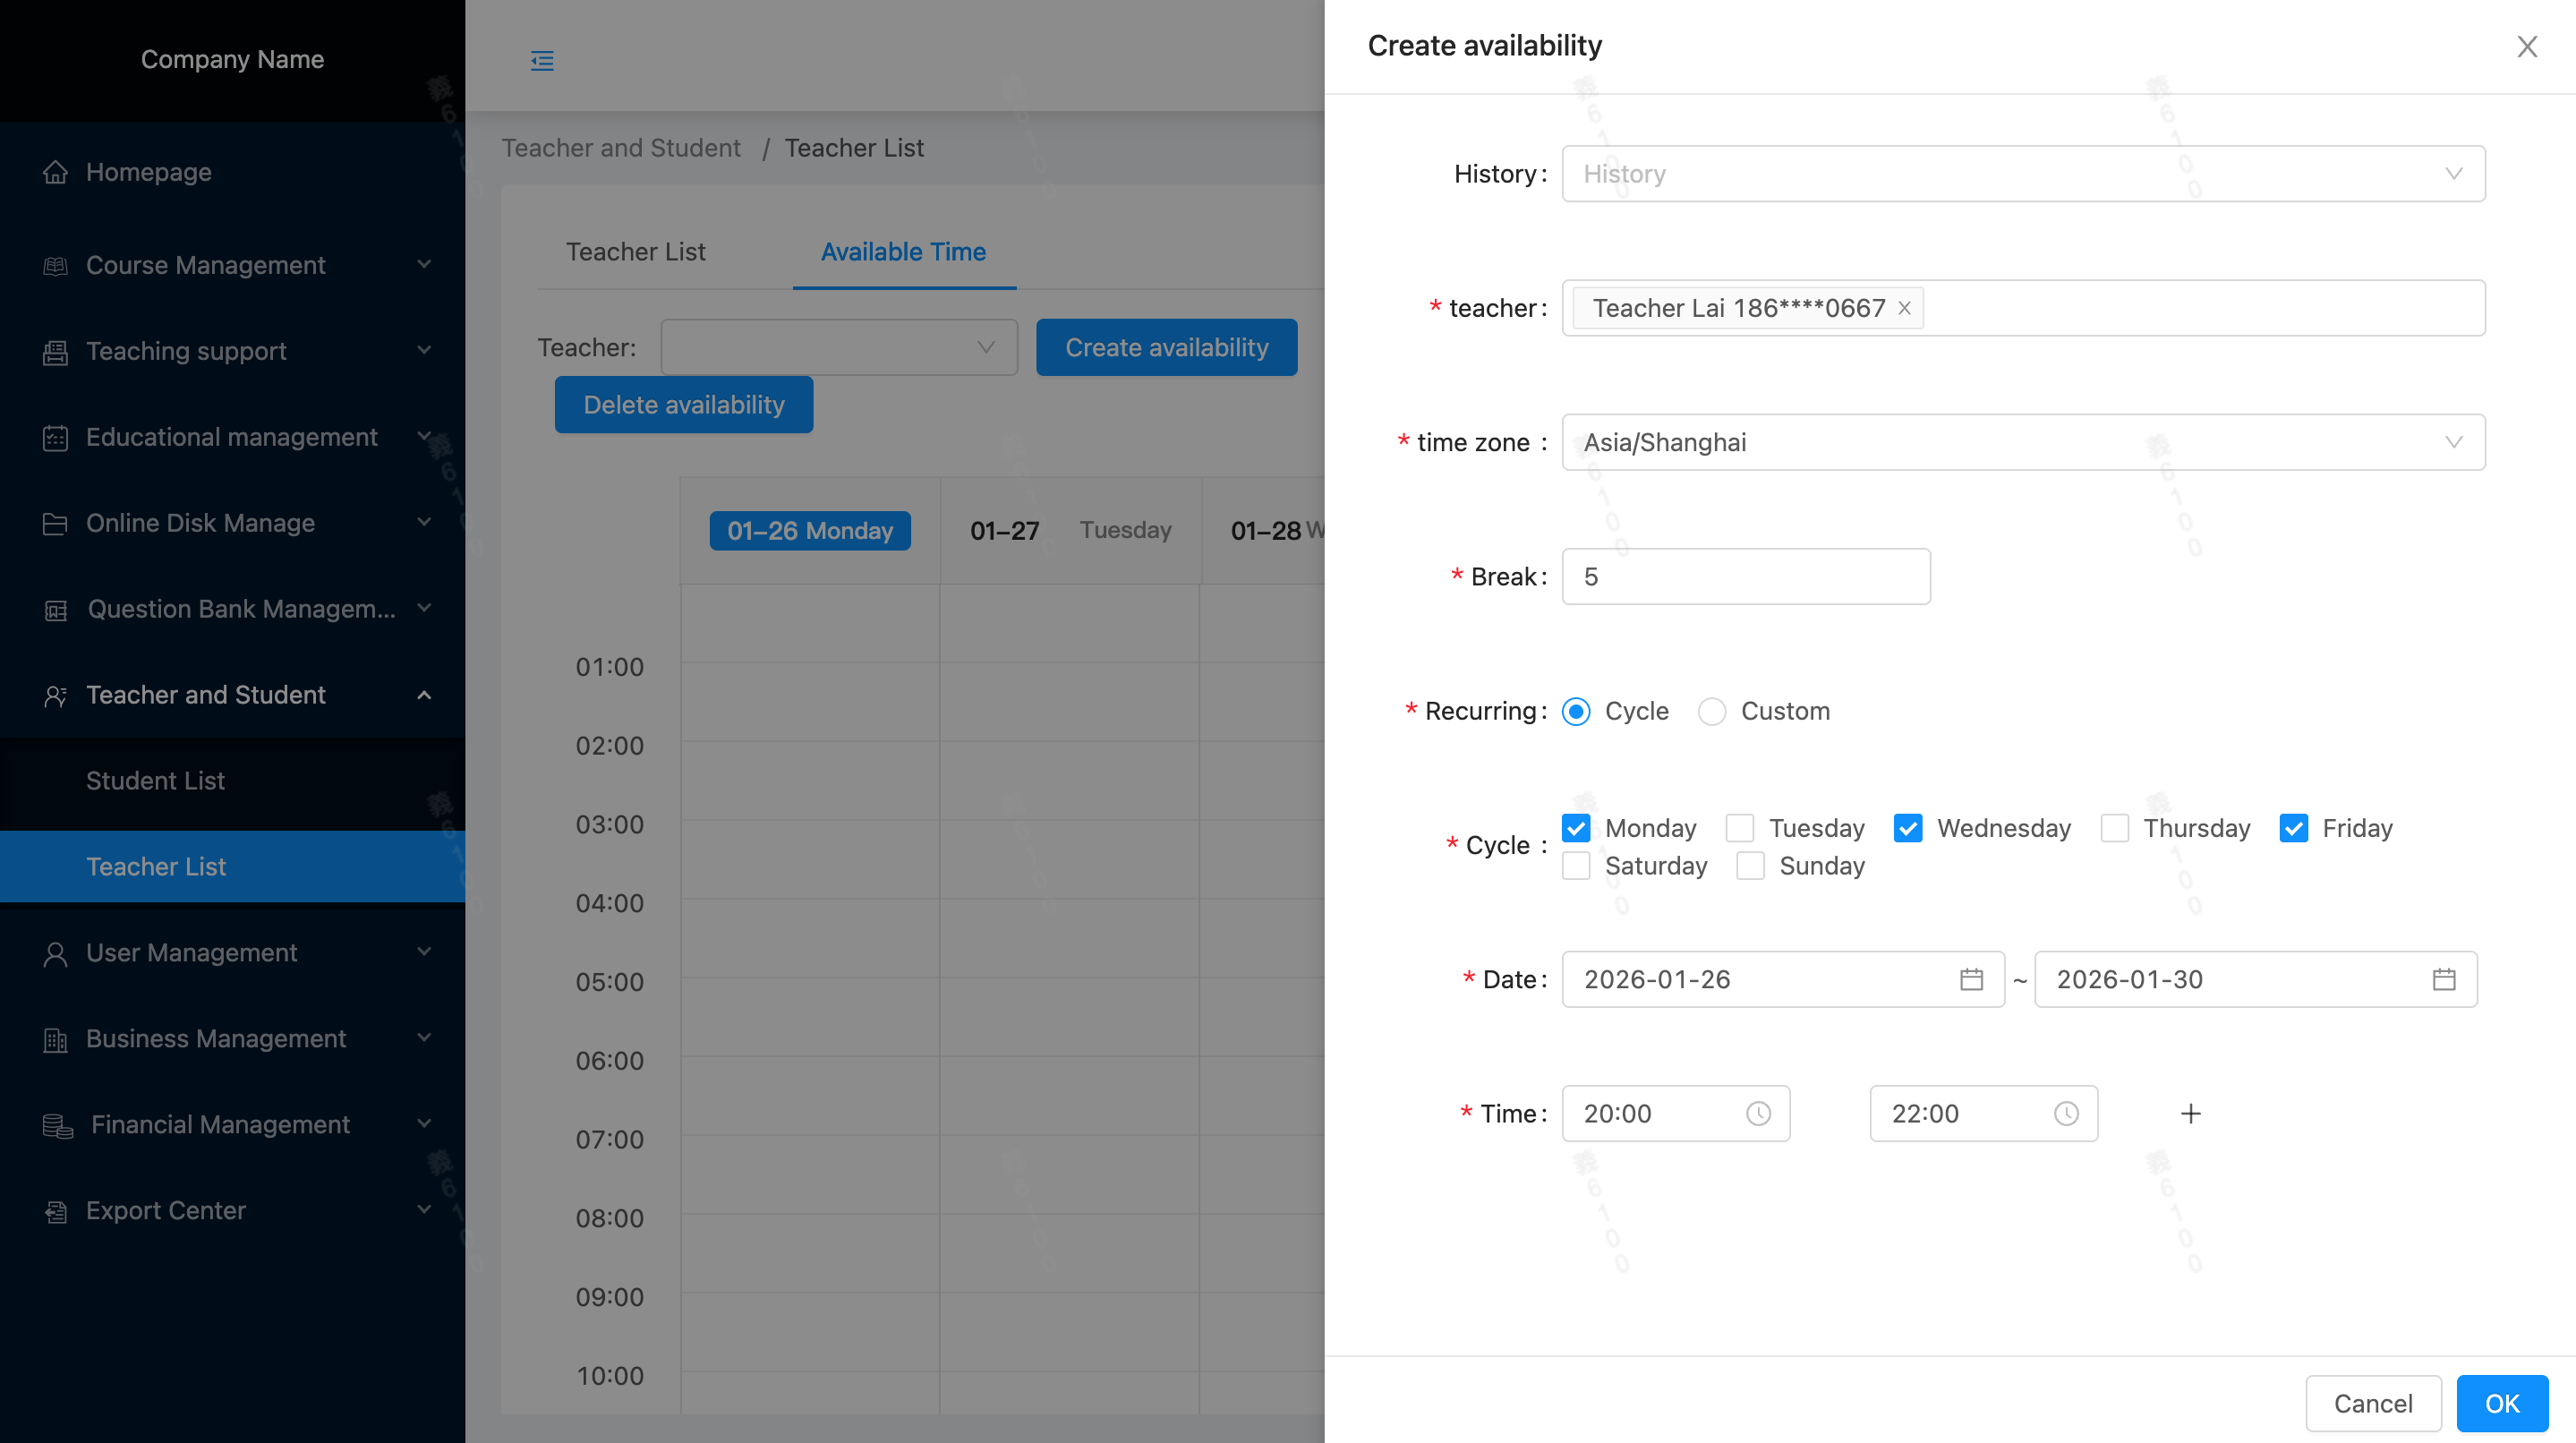Click the plus icon to add time slot
2576x1443 pixels.
click(x=2190, y=1113)
